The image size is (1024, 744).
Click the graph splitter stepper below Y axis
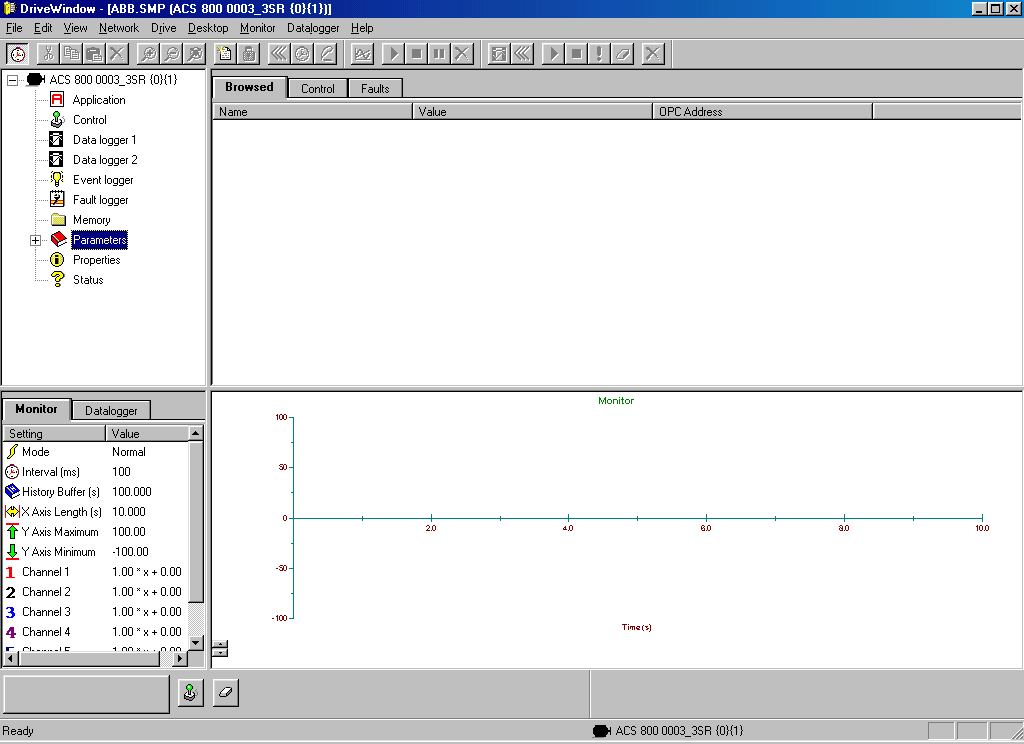(221, 649)
